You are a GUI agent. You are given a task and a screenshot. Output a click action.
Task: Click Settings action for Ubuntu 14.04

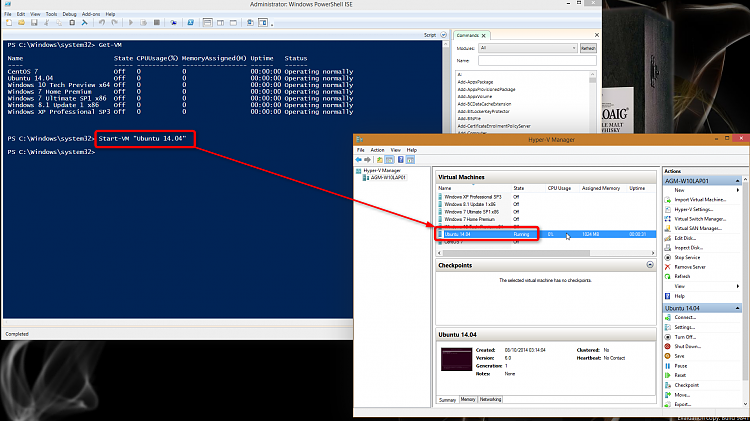(x=684, y=327)
